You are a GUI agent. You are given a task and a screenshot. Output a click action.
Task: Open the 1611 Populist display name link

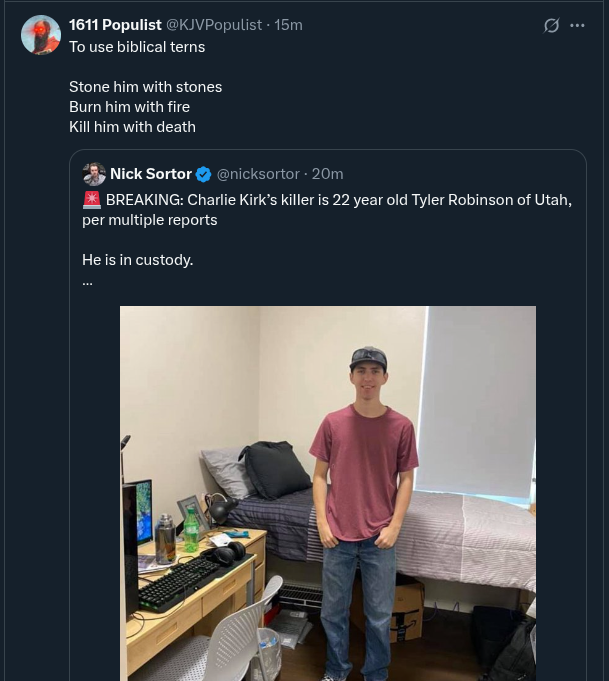click(x=115, y=25)
